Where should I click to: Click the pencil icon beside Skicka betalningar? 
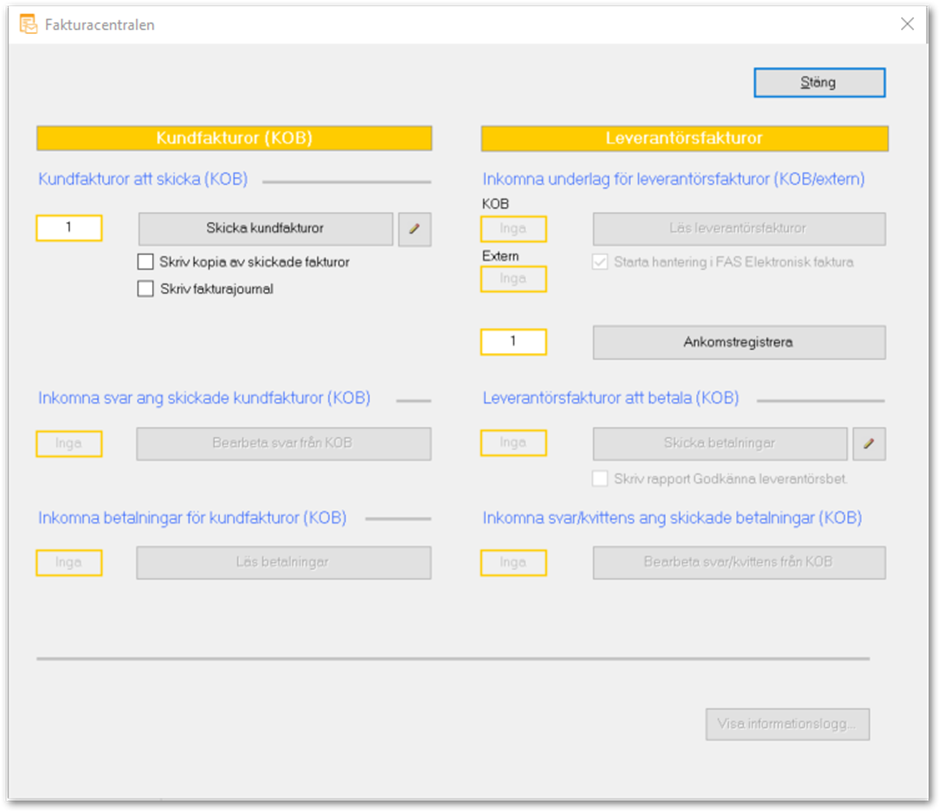coord(869,444)
